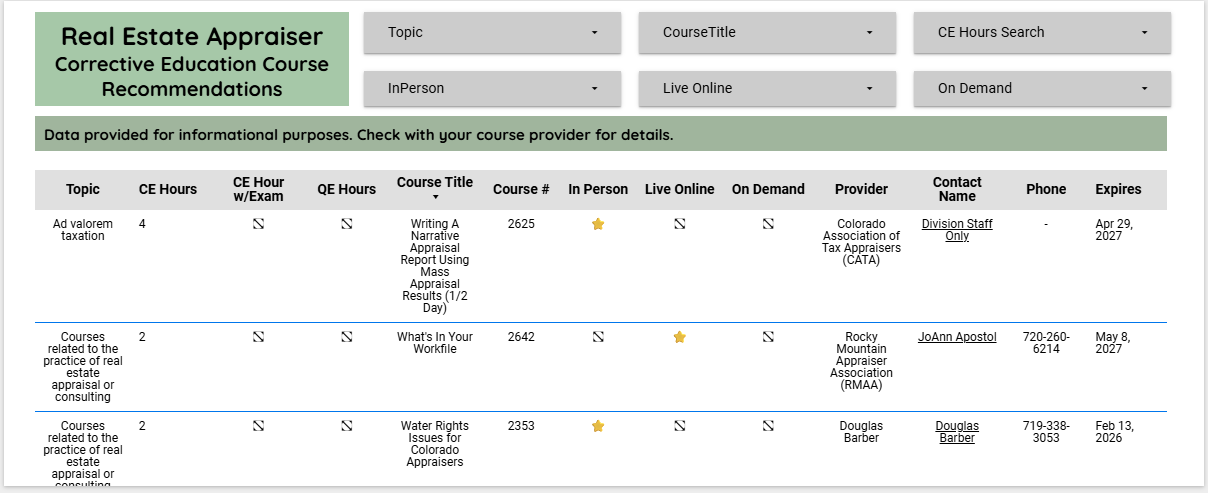Expand the Live Online filter dropdown
The height and width of the screenshot is (493, 1208).
pos(767,89)
